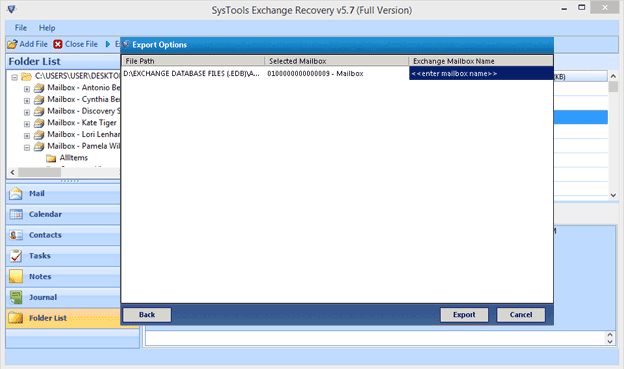Viewport: 624px width, 369px height.
Task: Open the Help menu
Action: pyautogui.click(x=47, y=28)
